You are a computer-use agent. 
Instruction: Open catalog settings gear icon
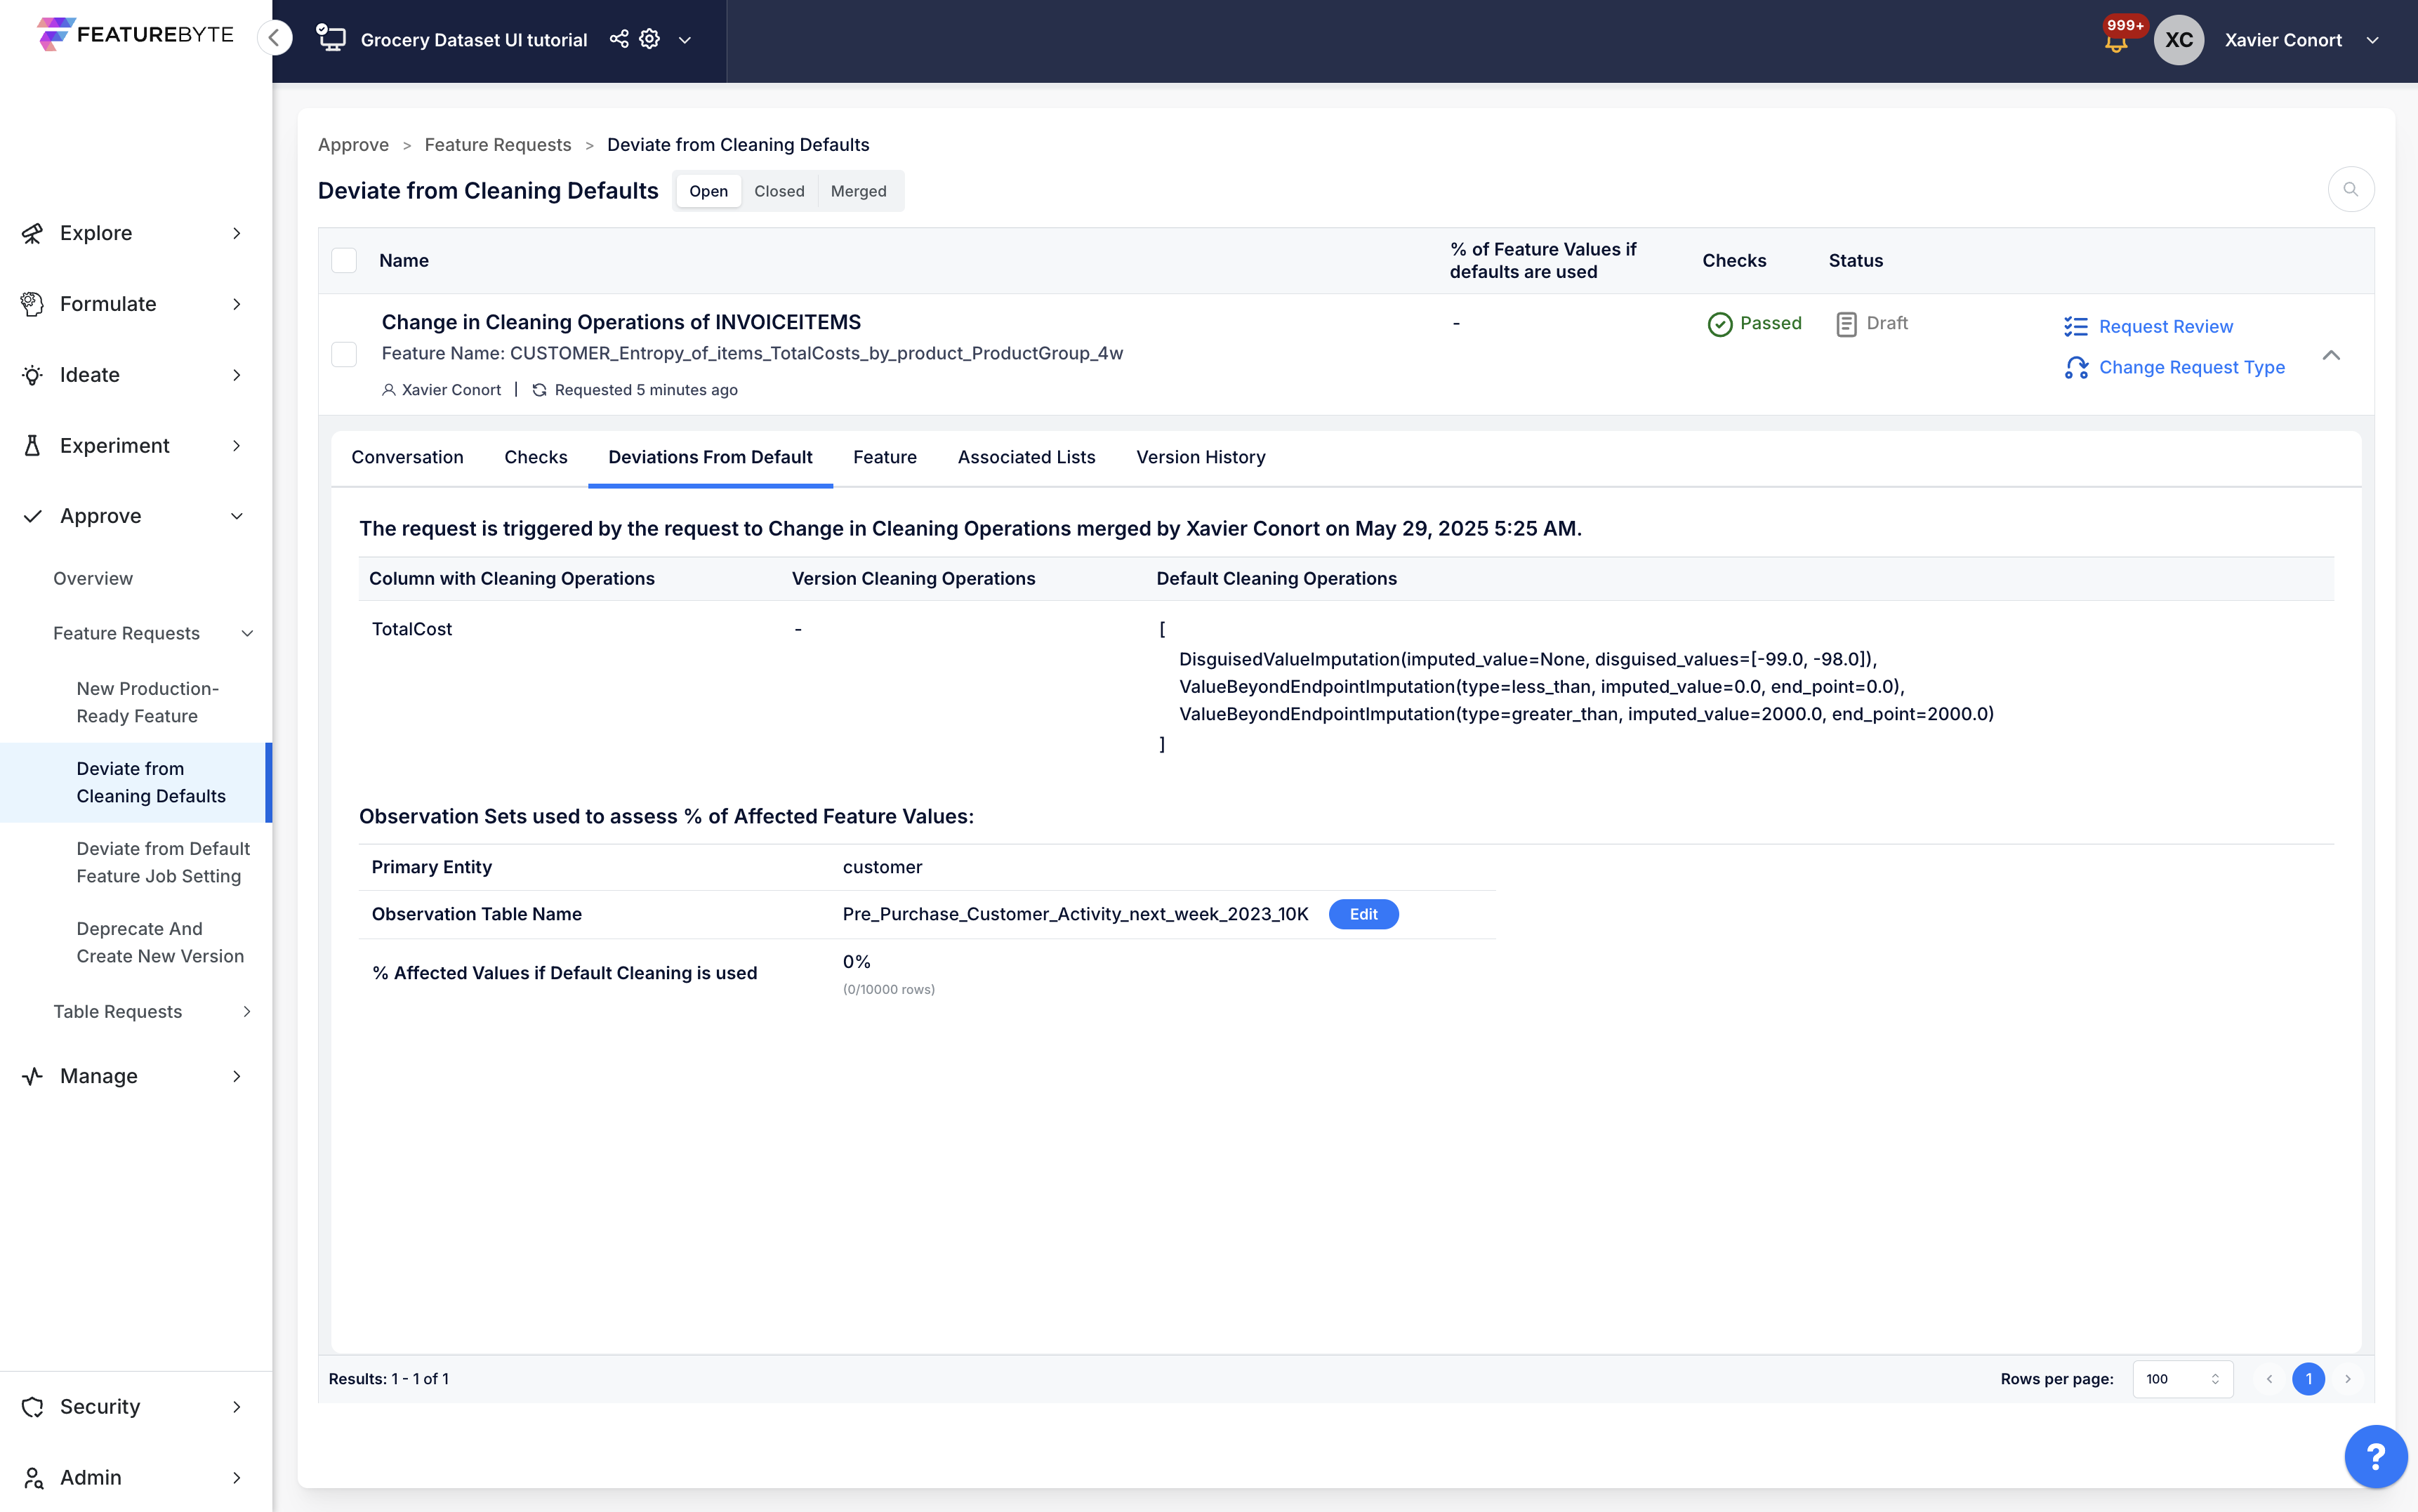[650, 39]
